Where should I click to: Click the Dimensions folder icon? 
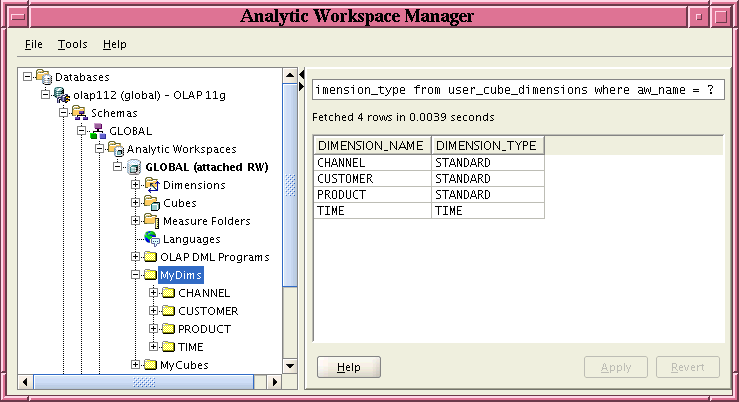pos(152,185)
